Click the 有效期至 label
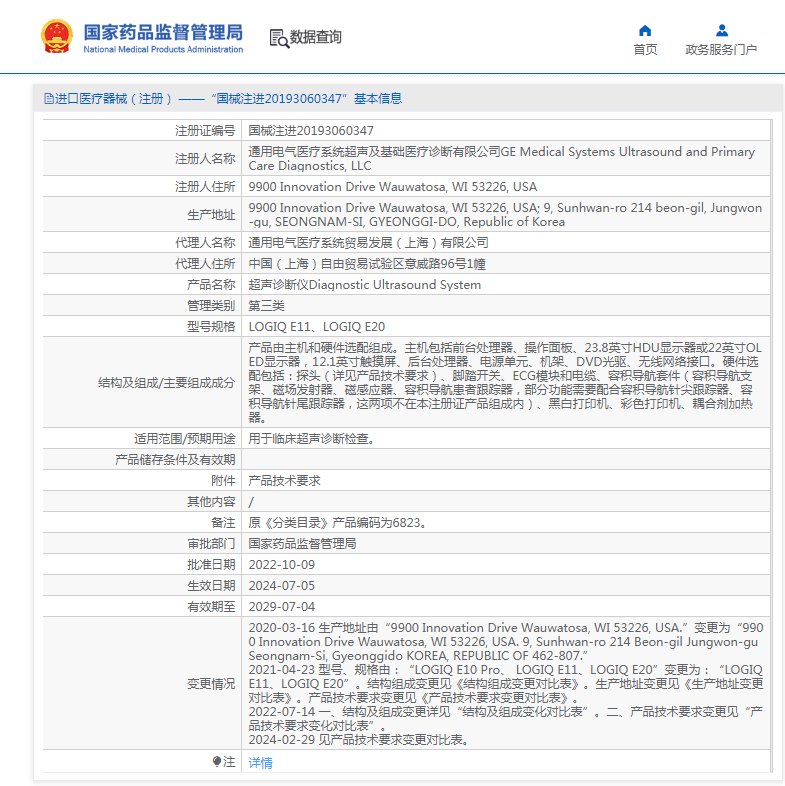This screenshot has width=785, height=786. [211, 607]
